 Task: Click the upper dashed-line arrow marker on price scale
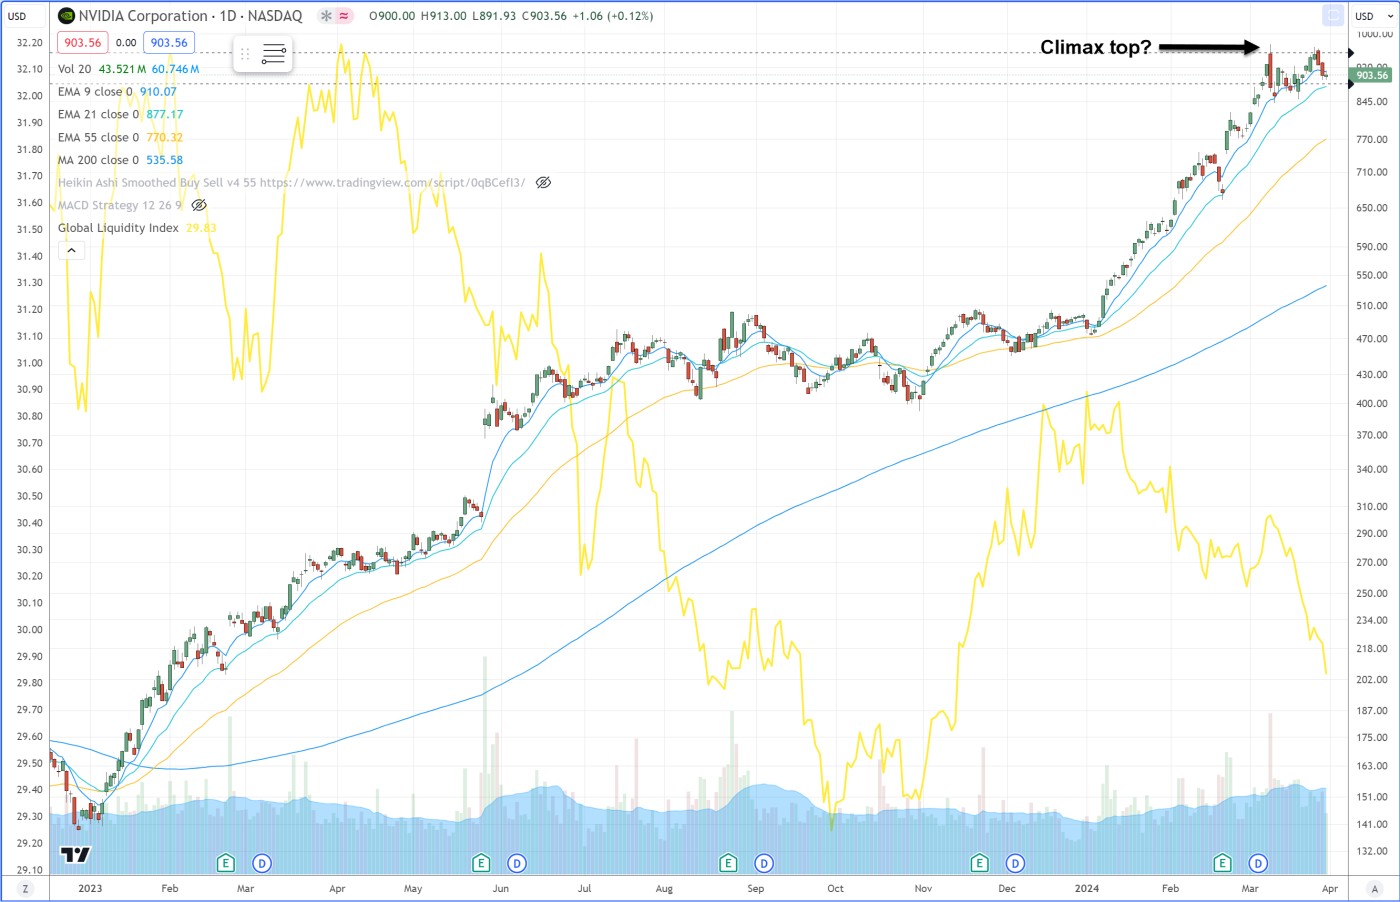pos(1351,52)
